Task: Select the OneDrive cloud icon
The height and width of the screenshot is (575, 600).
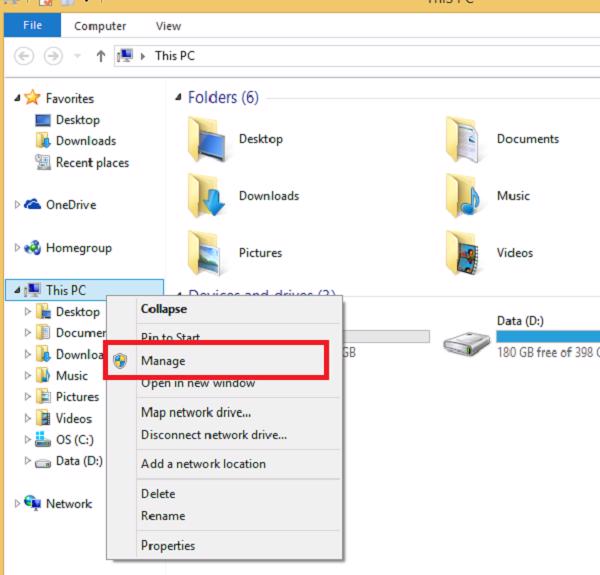Action: click(x=33, y=204)
